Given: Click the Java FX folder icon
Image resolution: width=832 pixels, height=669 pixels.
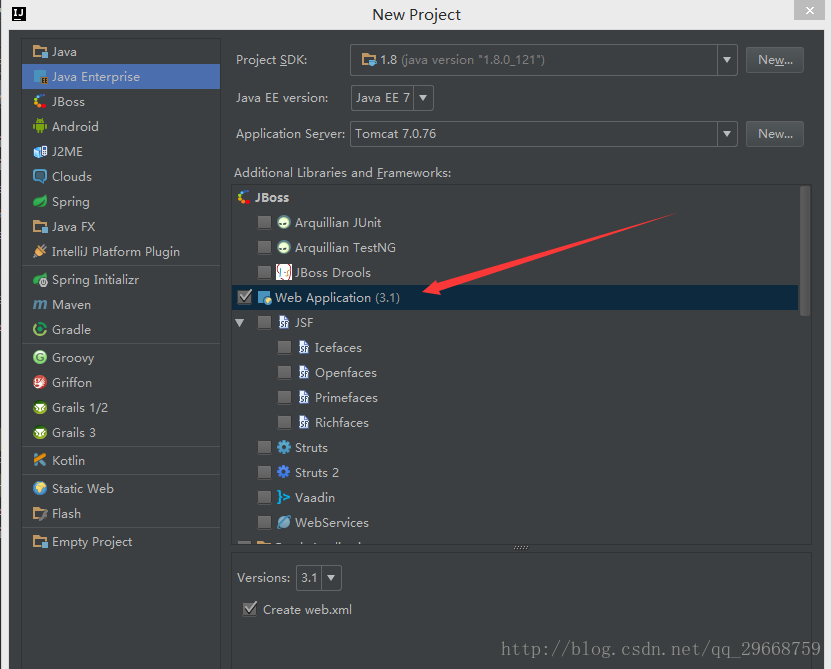Looking at the screenshot, I should 40,227.
